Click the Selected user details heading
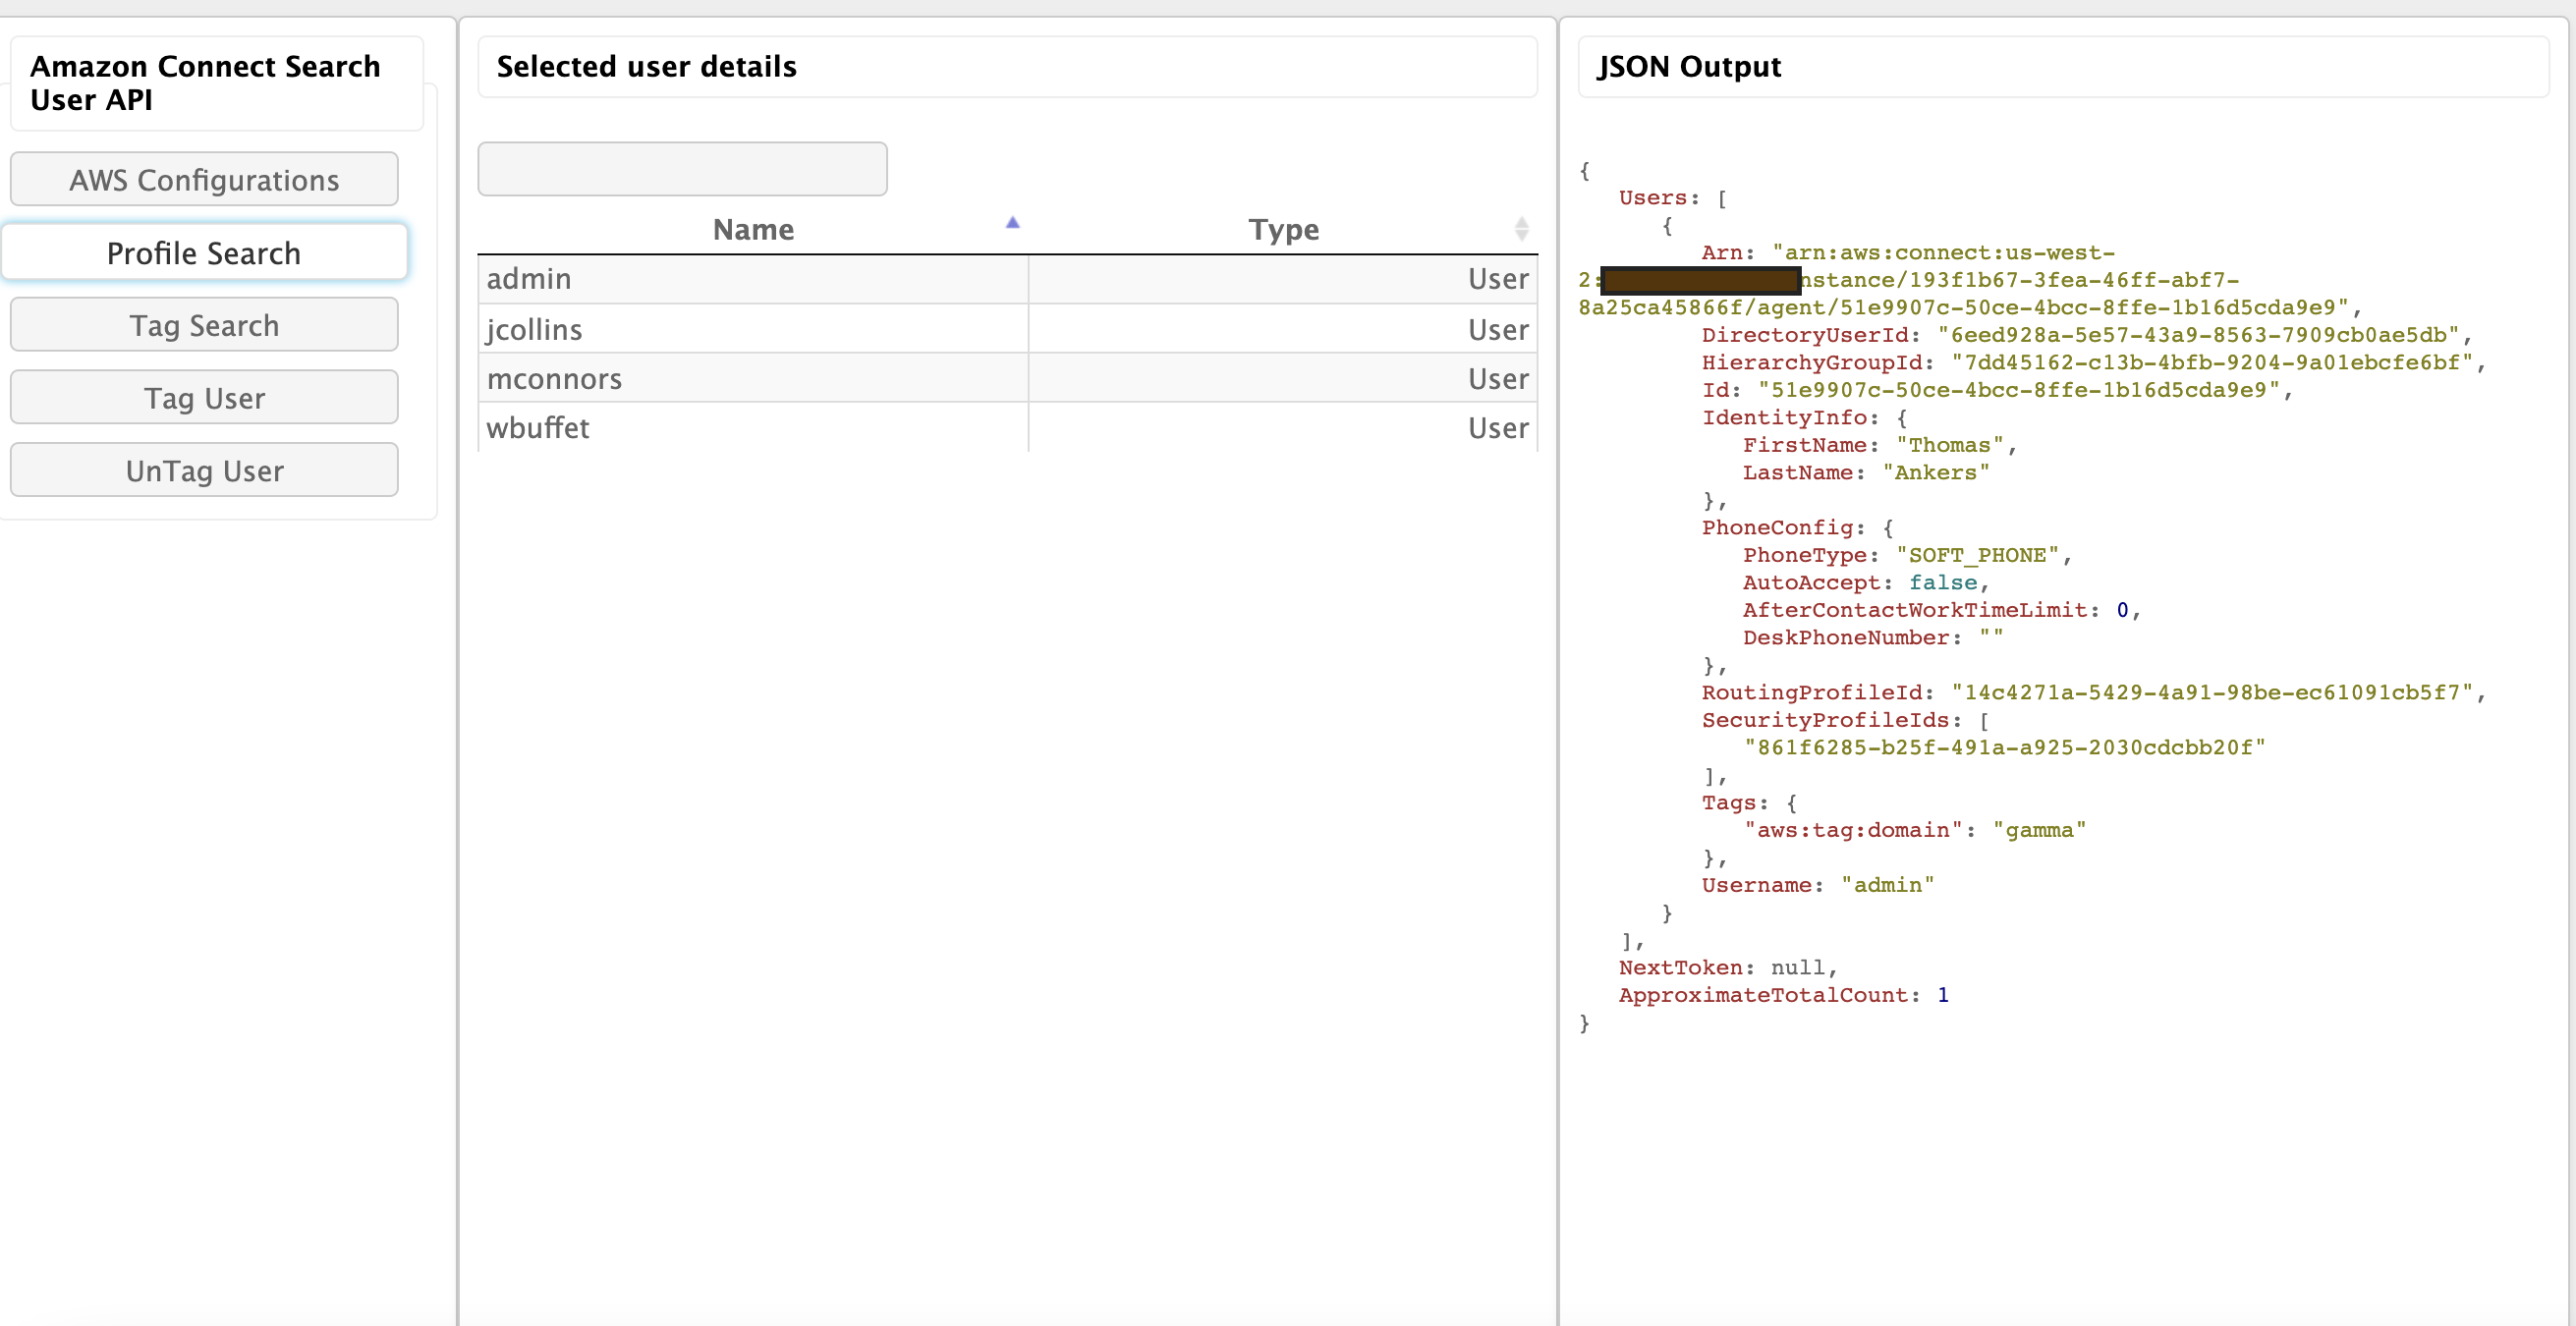 coord(646,67)
